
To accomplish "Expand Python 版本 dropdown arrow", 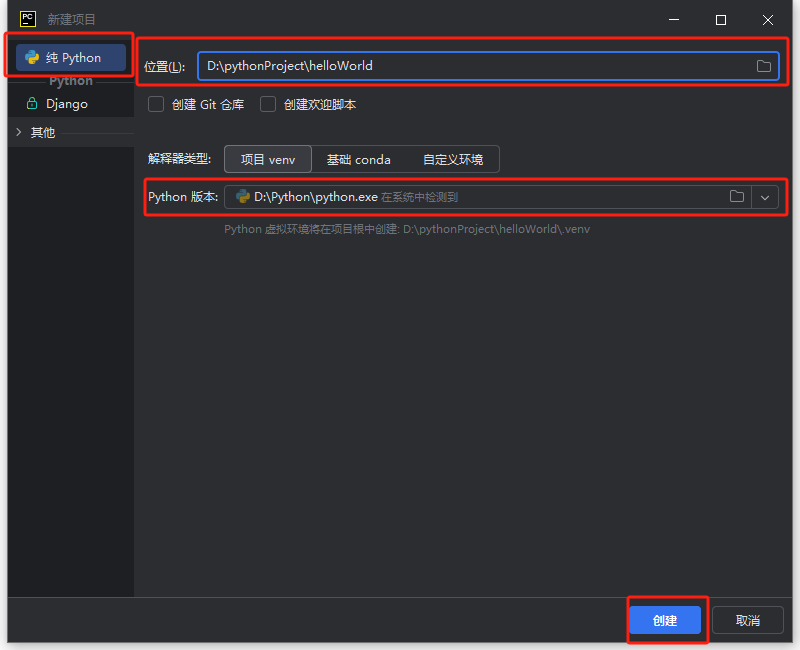I will (765, 197).
